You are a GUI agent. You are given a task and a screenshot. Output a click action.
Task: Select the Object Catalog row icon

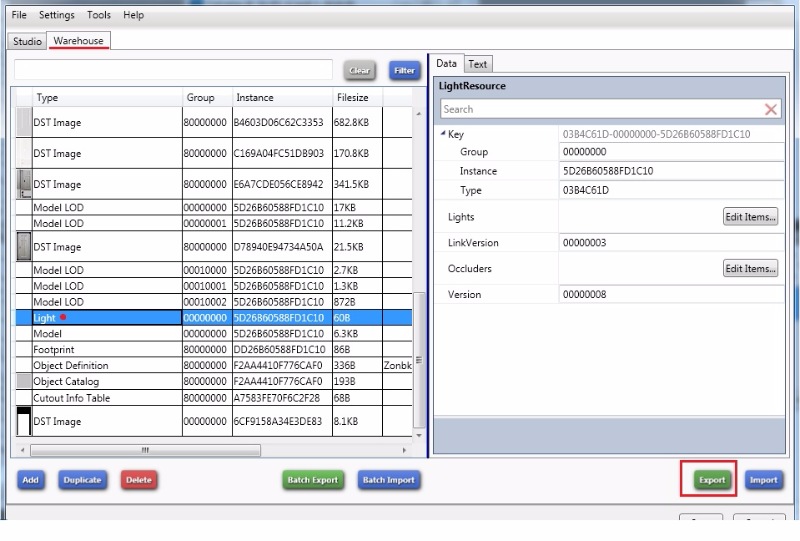click(x=24, y=382)
